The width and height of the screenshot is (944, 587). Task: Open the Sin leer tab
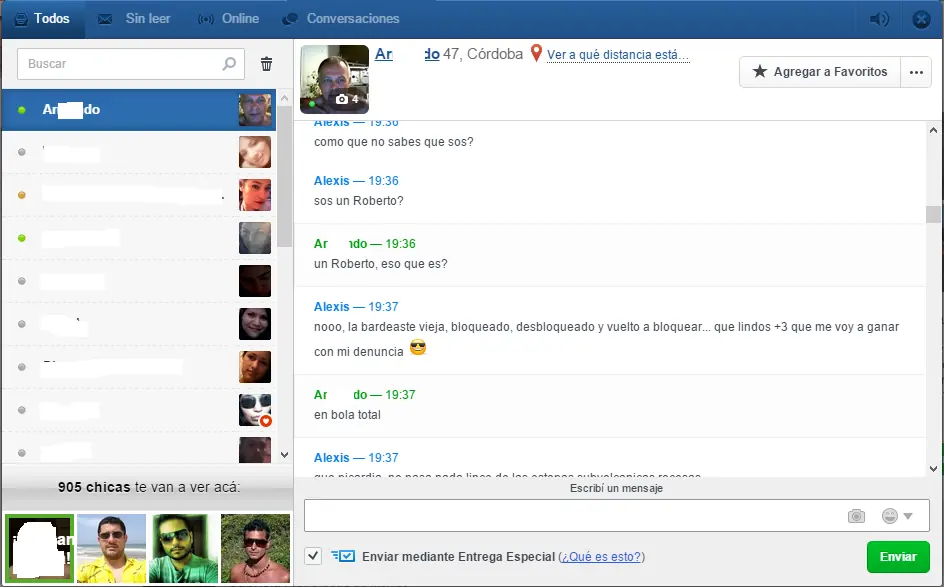[x=134, y=19]
